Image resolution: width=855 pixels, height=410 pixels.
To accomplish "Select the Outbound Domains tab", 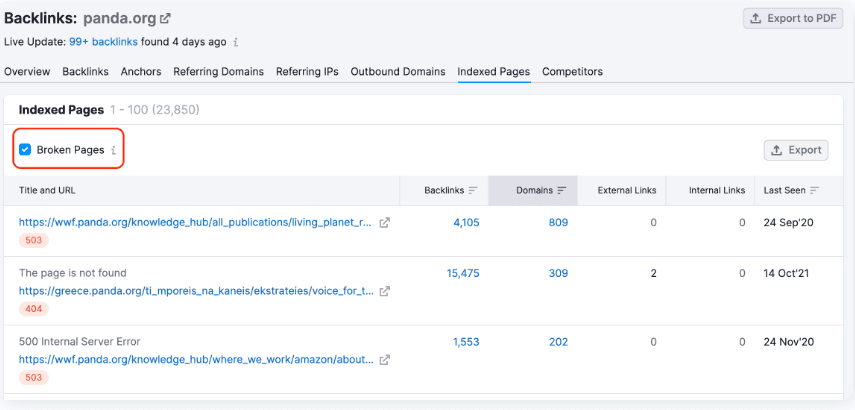I will (398, 71).
